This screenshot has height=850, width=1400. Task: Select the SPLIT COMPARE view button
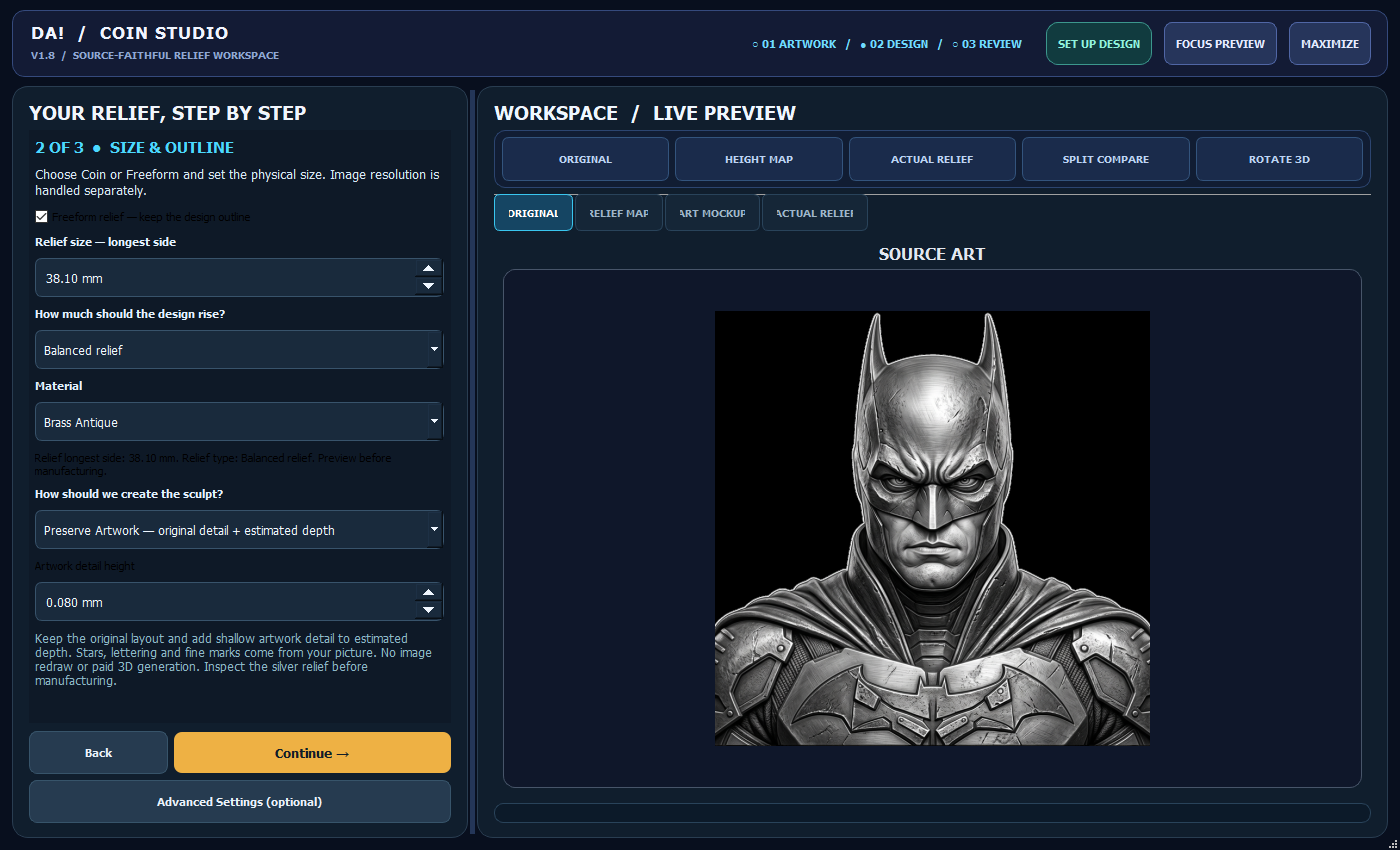point(1106,159)
